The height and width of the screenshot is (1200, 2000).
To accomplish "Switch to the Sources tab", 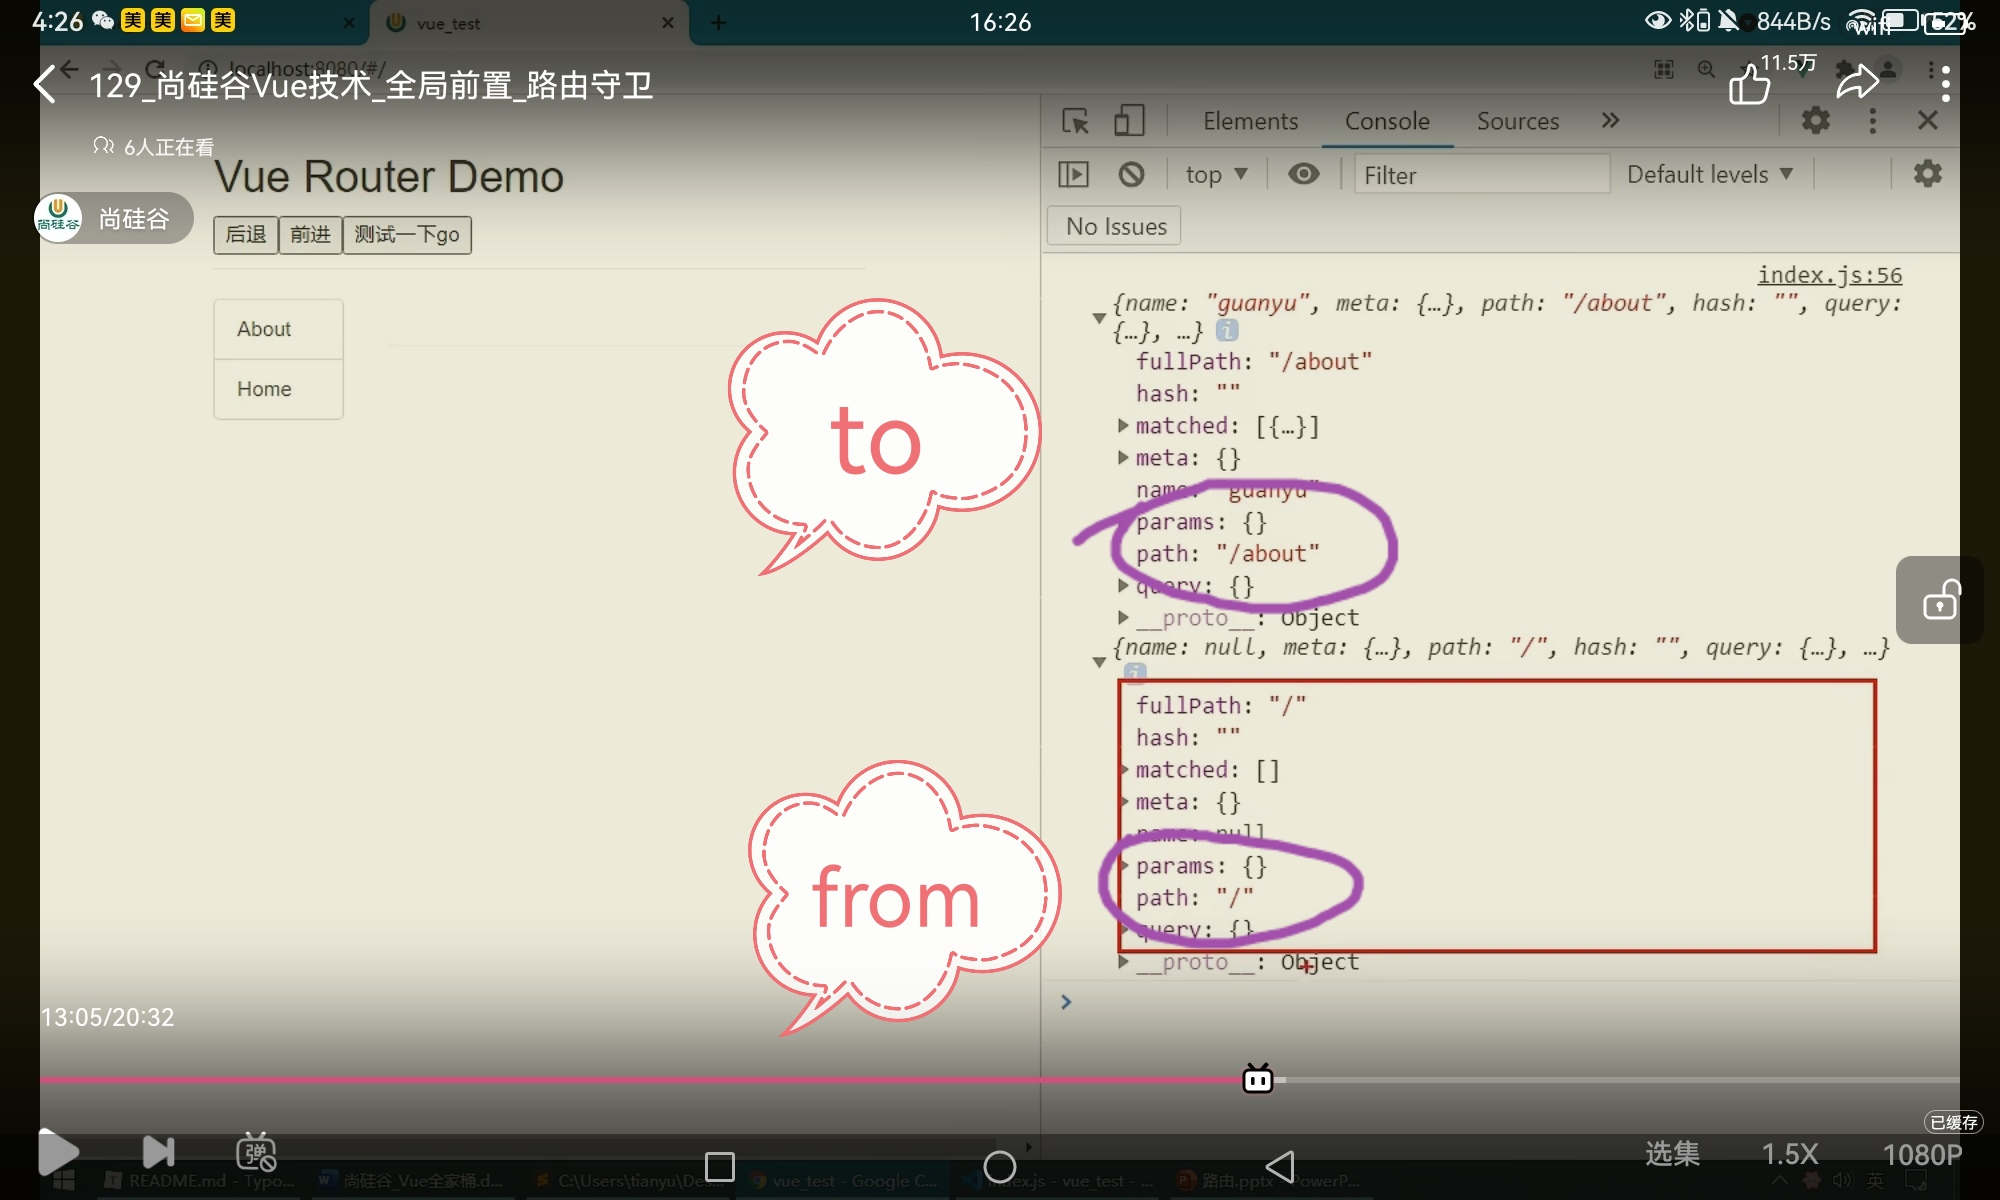I will tap(1517, 121).
